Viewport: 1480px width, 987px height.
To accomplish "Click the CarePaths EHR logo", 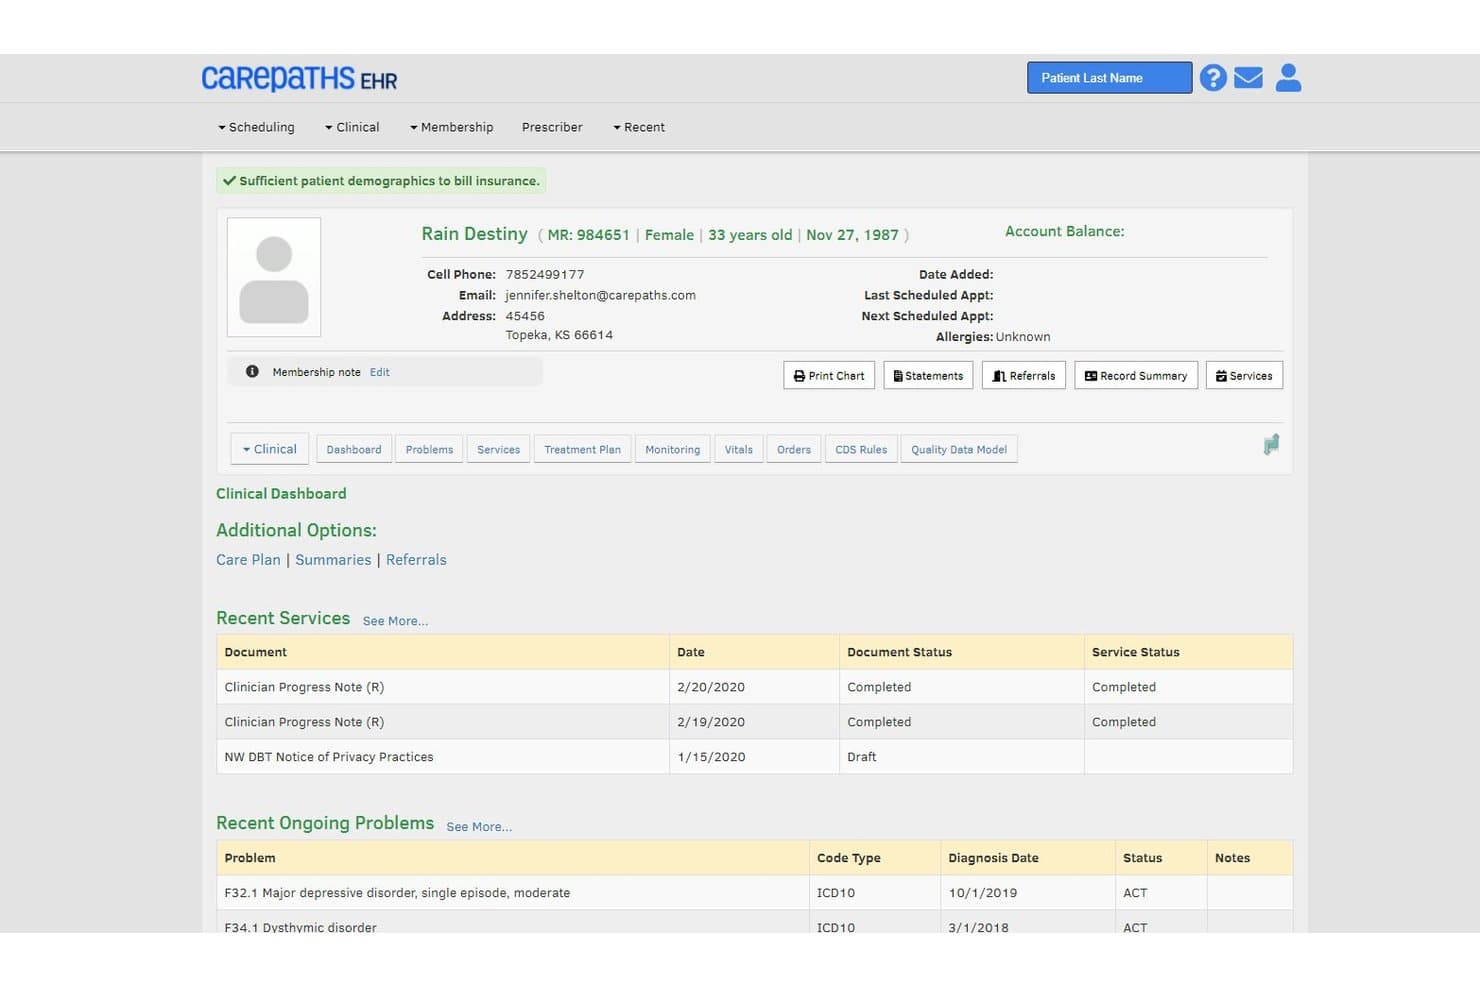I will tap(299, 78).
